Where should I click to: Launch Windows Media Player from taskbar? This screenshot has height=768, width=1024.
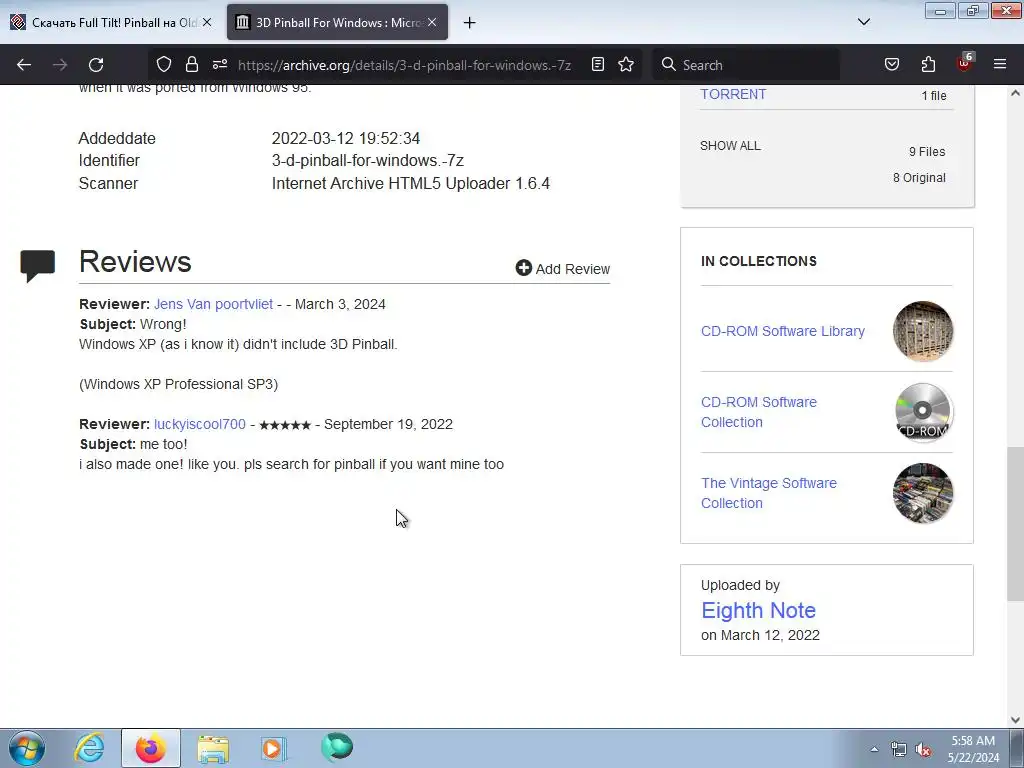tap(273, 748)
